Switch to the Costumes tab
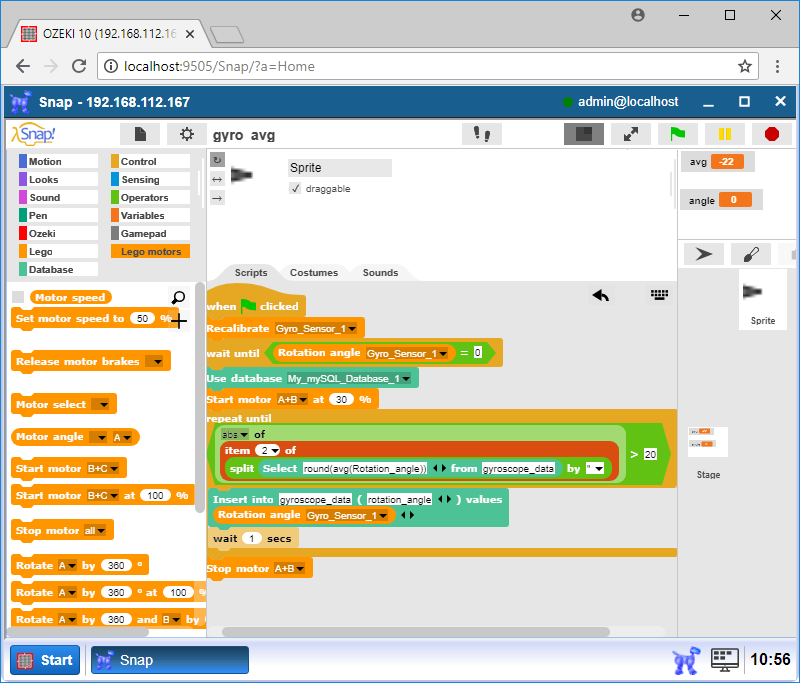Screen dimensions: 800x683 [314, 272]
